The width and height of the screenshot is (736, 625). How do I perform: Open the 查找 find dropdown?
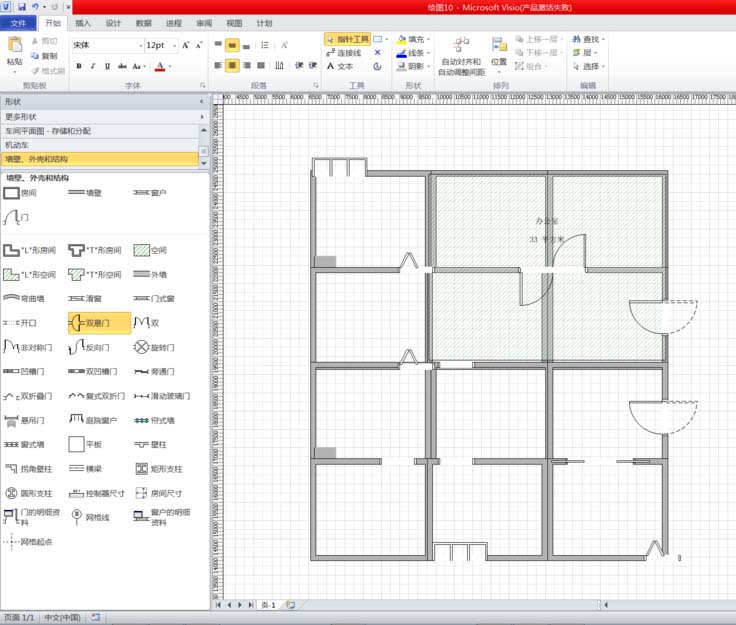[x=588, y=39]
